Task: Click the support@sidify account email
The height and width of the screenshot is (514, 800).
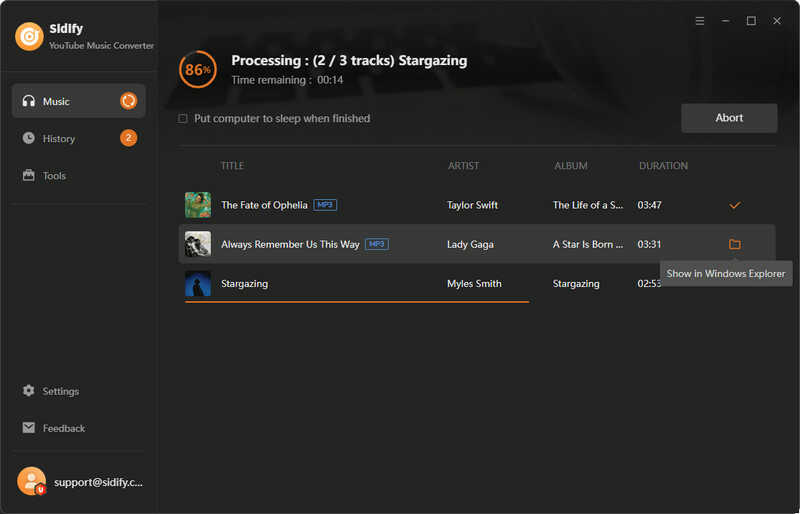Action: 98,482
